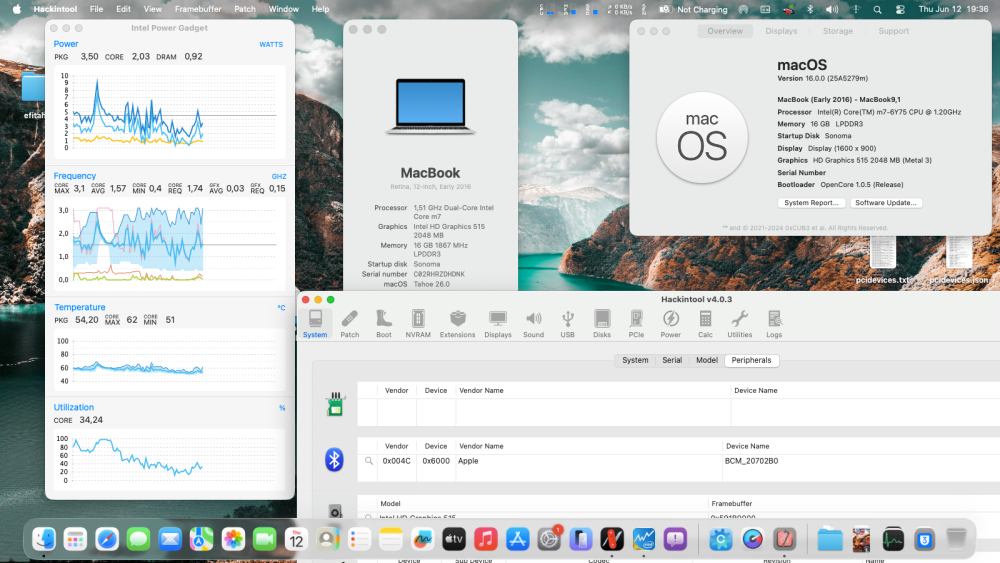Click magnifier icon in the Bluetooth device row
1000x563 pixels.
369,460
